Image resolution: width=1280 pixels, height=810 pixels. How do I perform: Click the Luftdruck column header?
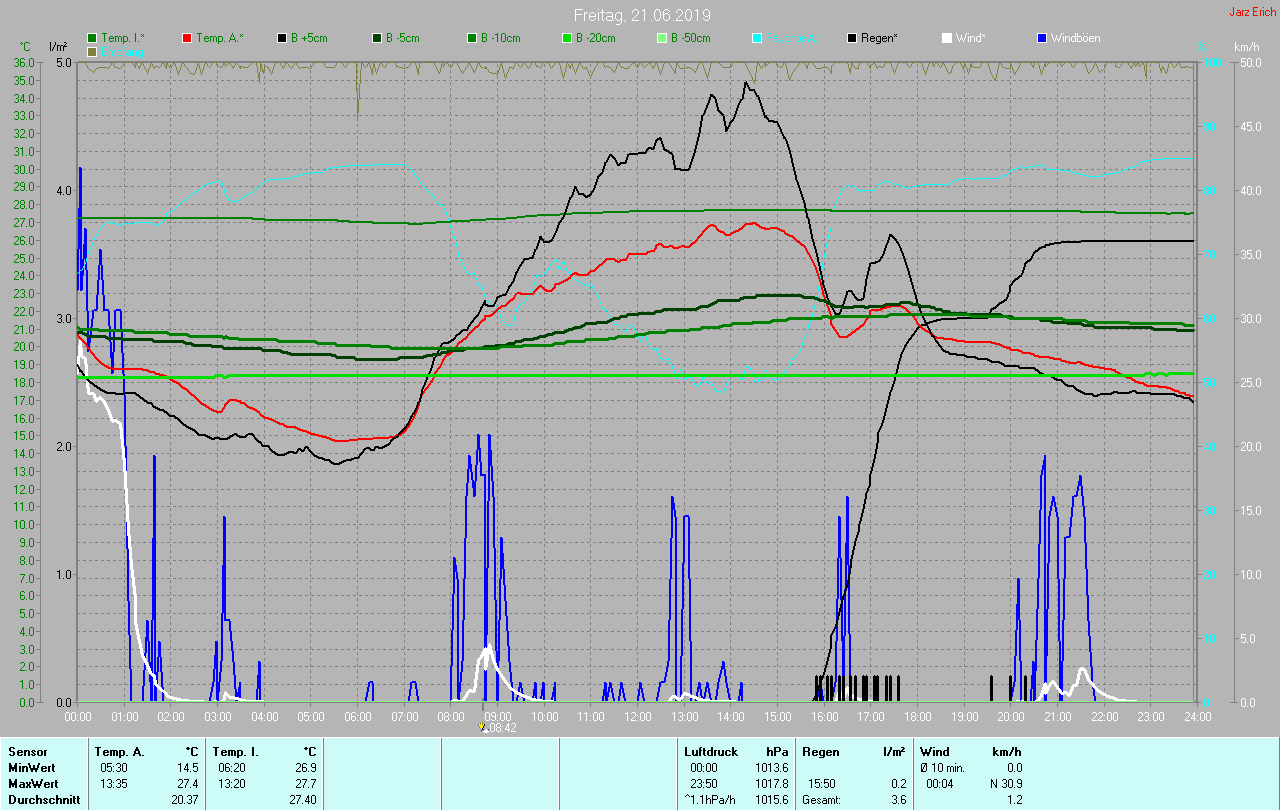[x=710, y=751]
